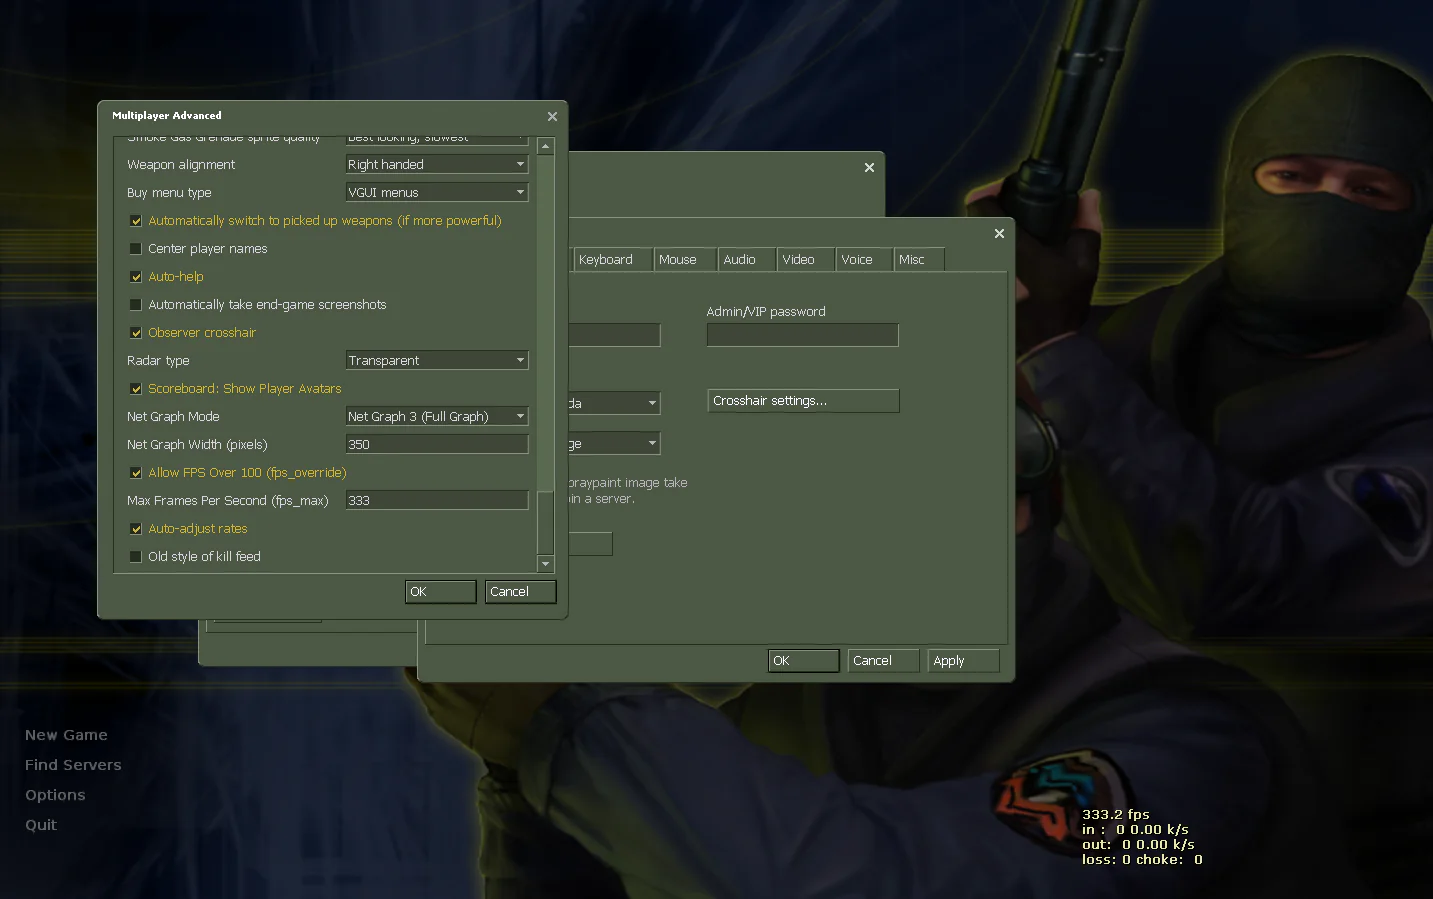Select New Game from main menu
Image resolution: width=1433 pixels, height=899 pixels.
point(66,735)
